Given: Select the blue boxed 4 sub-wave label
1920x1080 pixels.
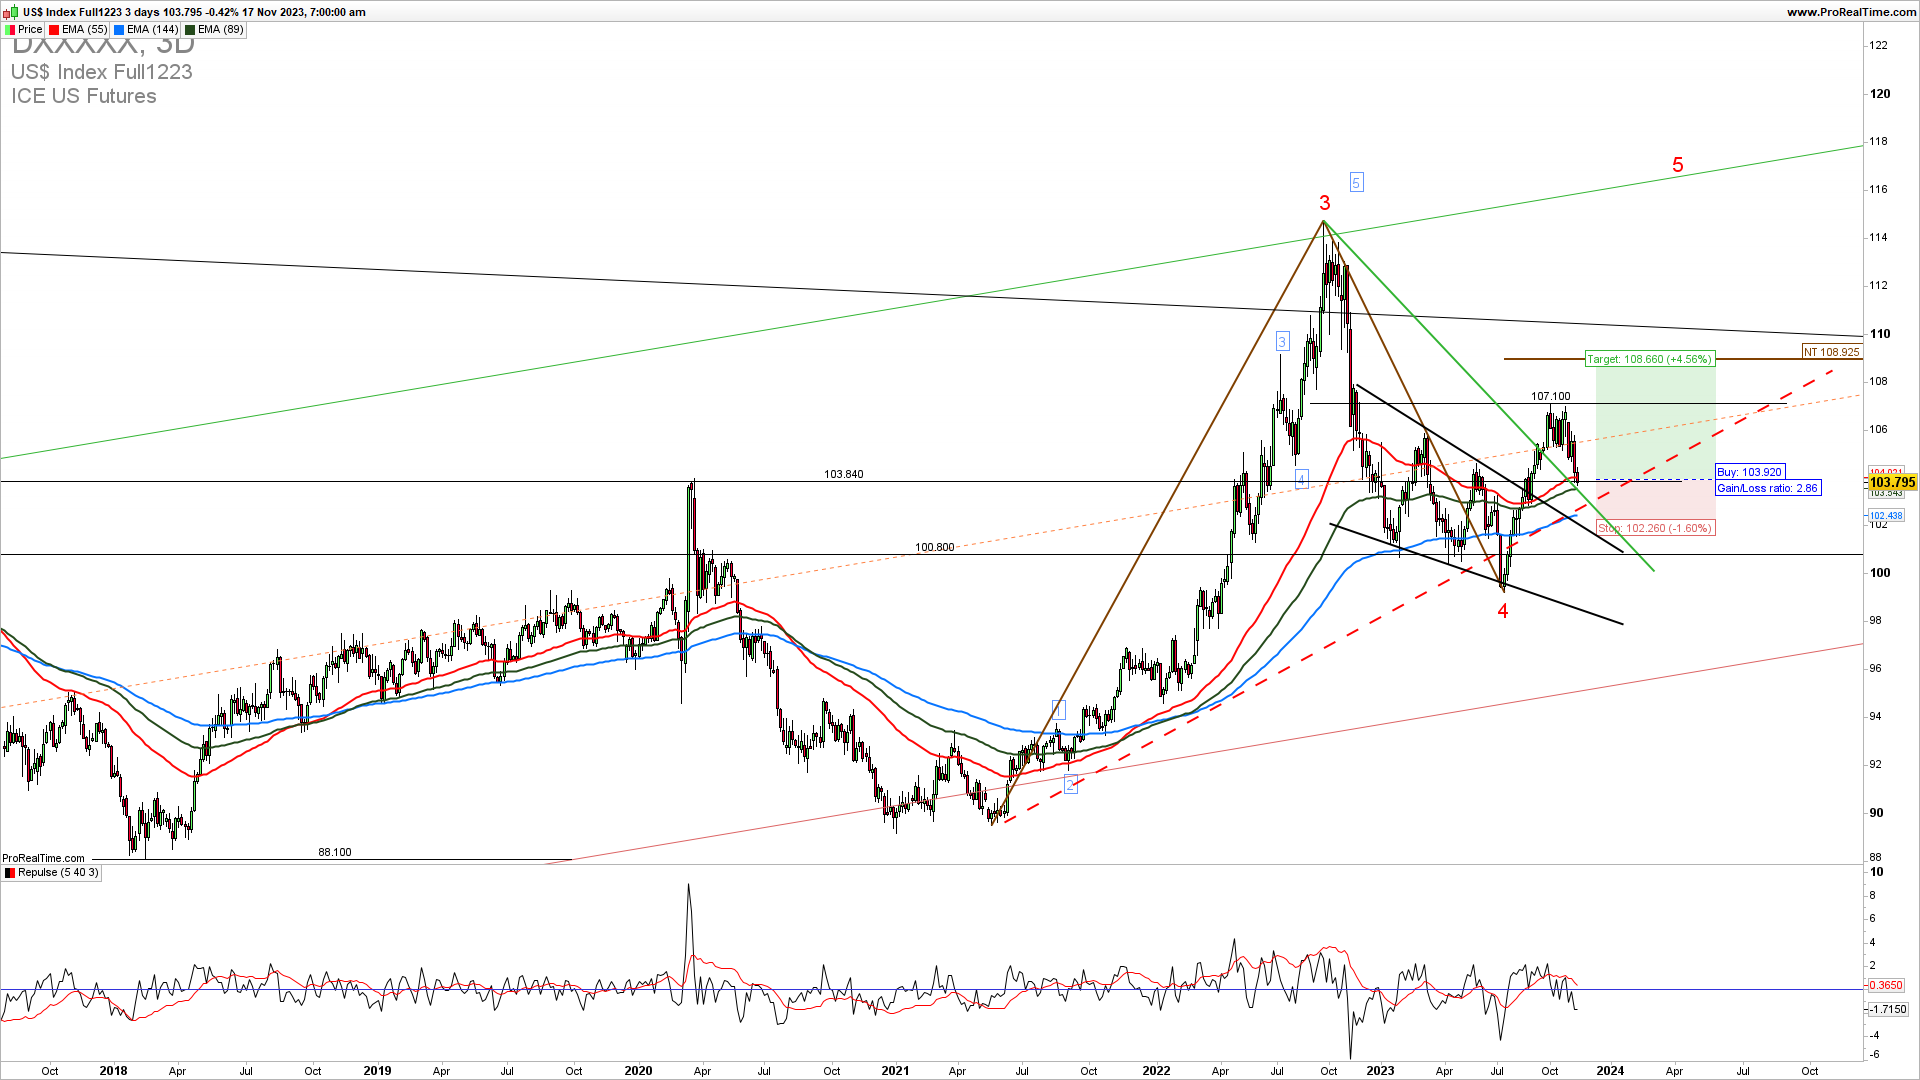Looking at the screenshot, I should [1301, 479].
